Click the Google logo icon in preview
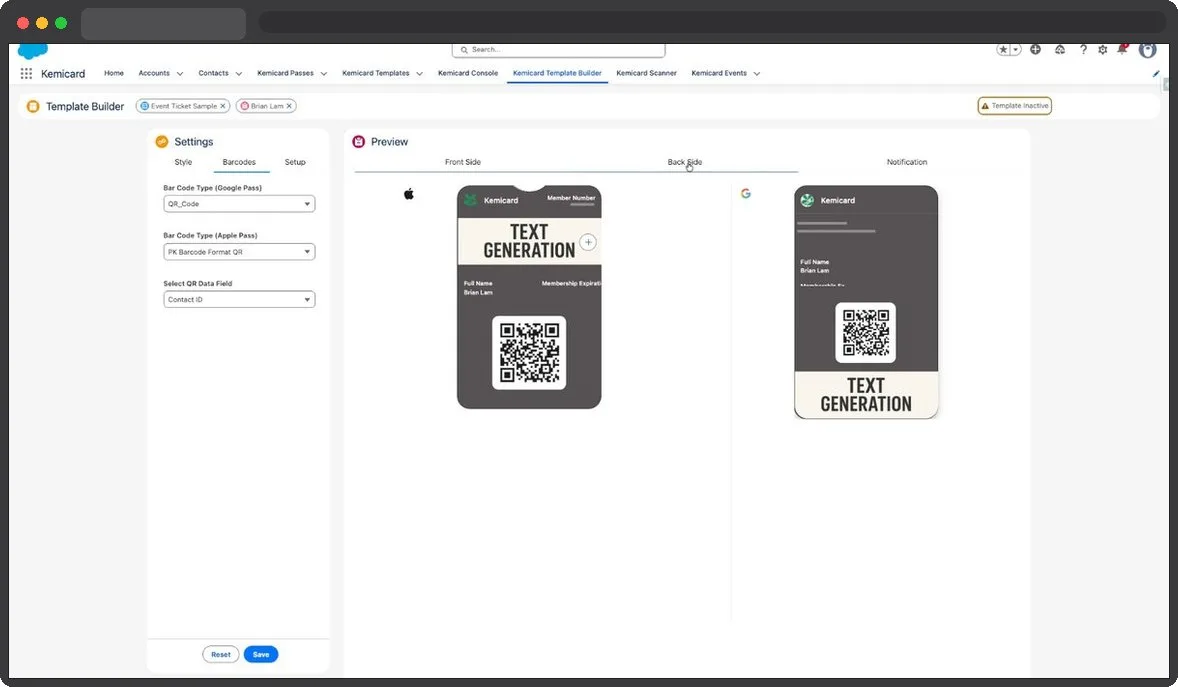Image resolution: width=1178 pixels, height=687 pixels. [x=746, y=193]
